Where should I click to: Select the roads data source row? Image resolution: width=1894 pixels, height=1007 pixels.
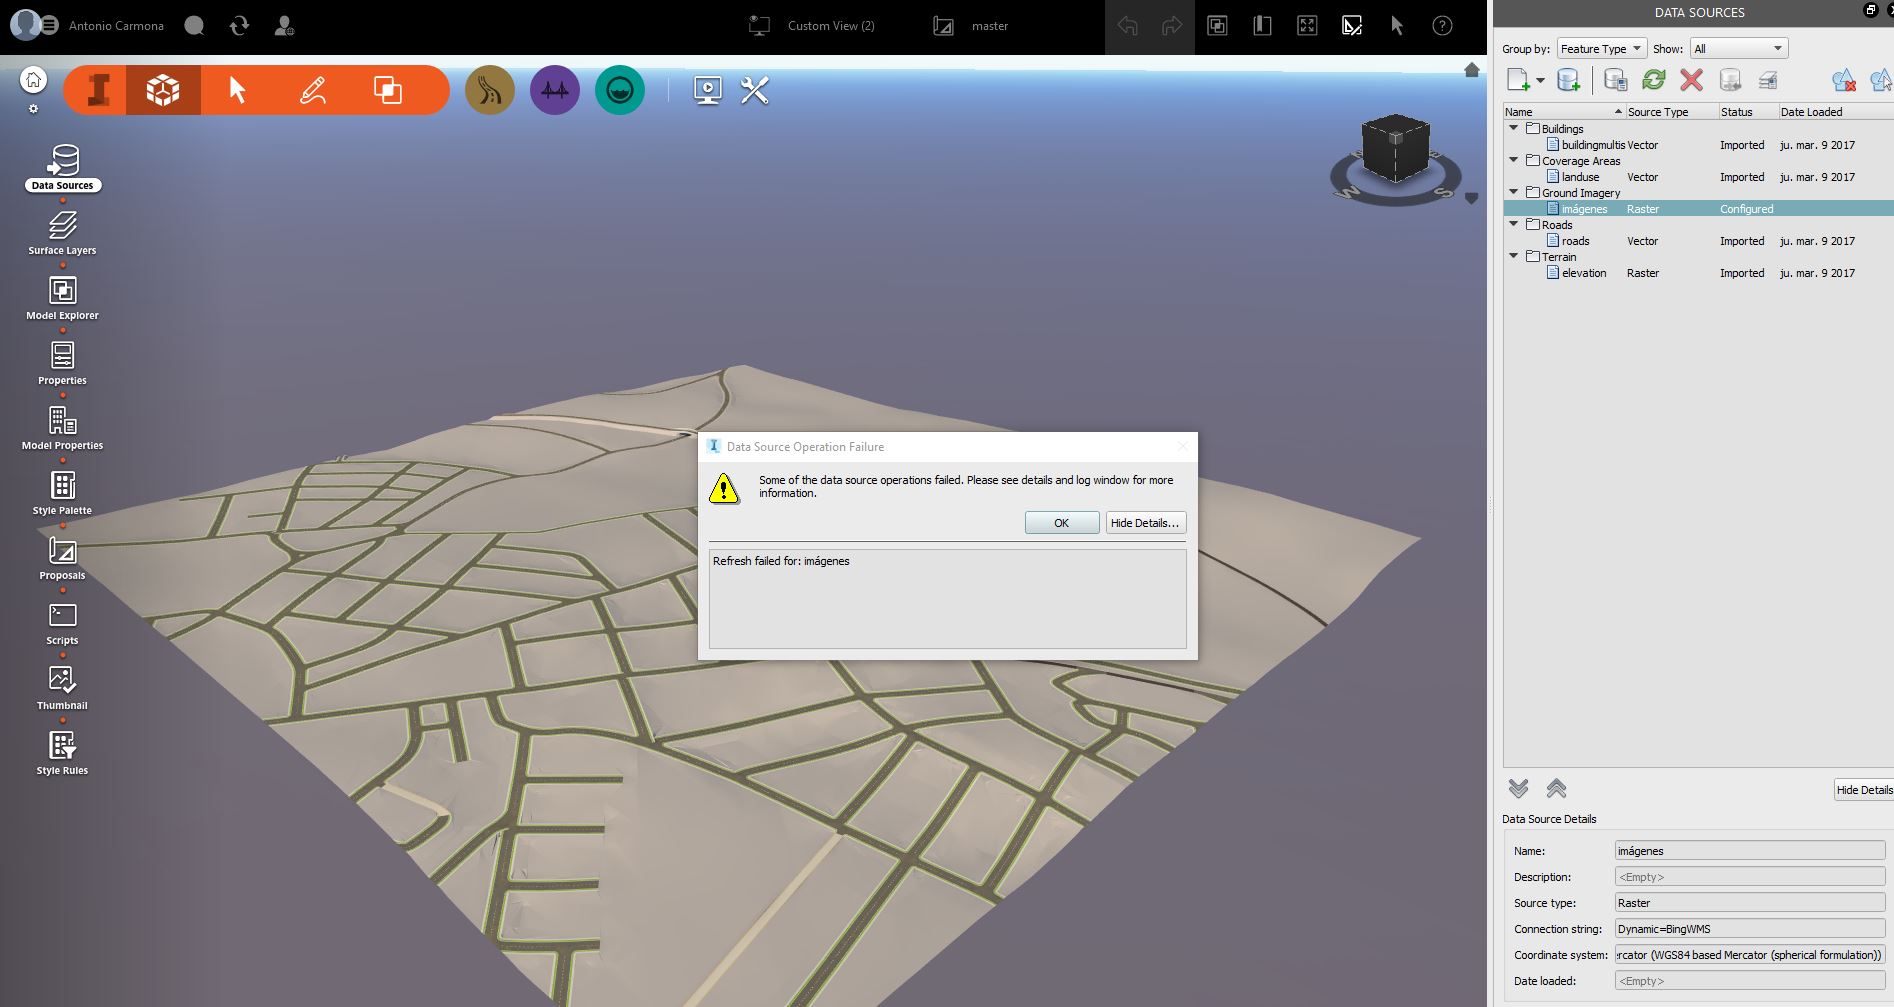click(x=1699, y=241)
